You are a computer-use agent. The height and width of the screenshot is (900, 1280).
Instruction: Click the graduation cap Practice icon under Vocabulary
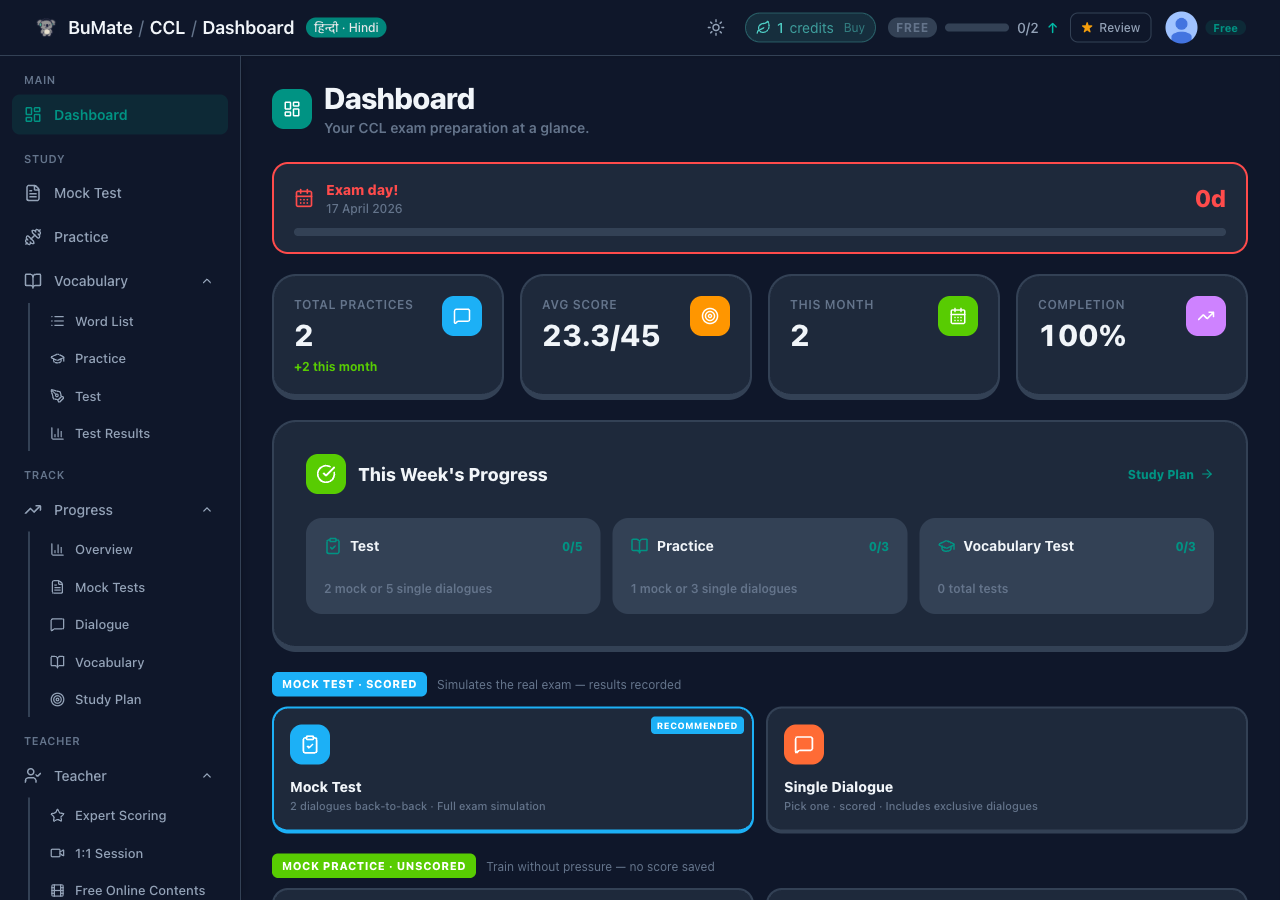coord(57,358)
